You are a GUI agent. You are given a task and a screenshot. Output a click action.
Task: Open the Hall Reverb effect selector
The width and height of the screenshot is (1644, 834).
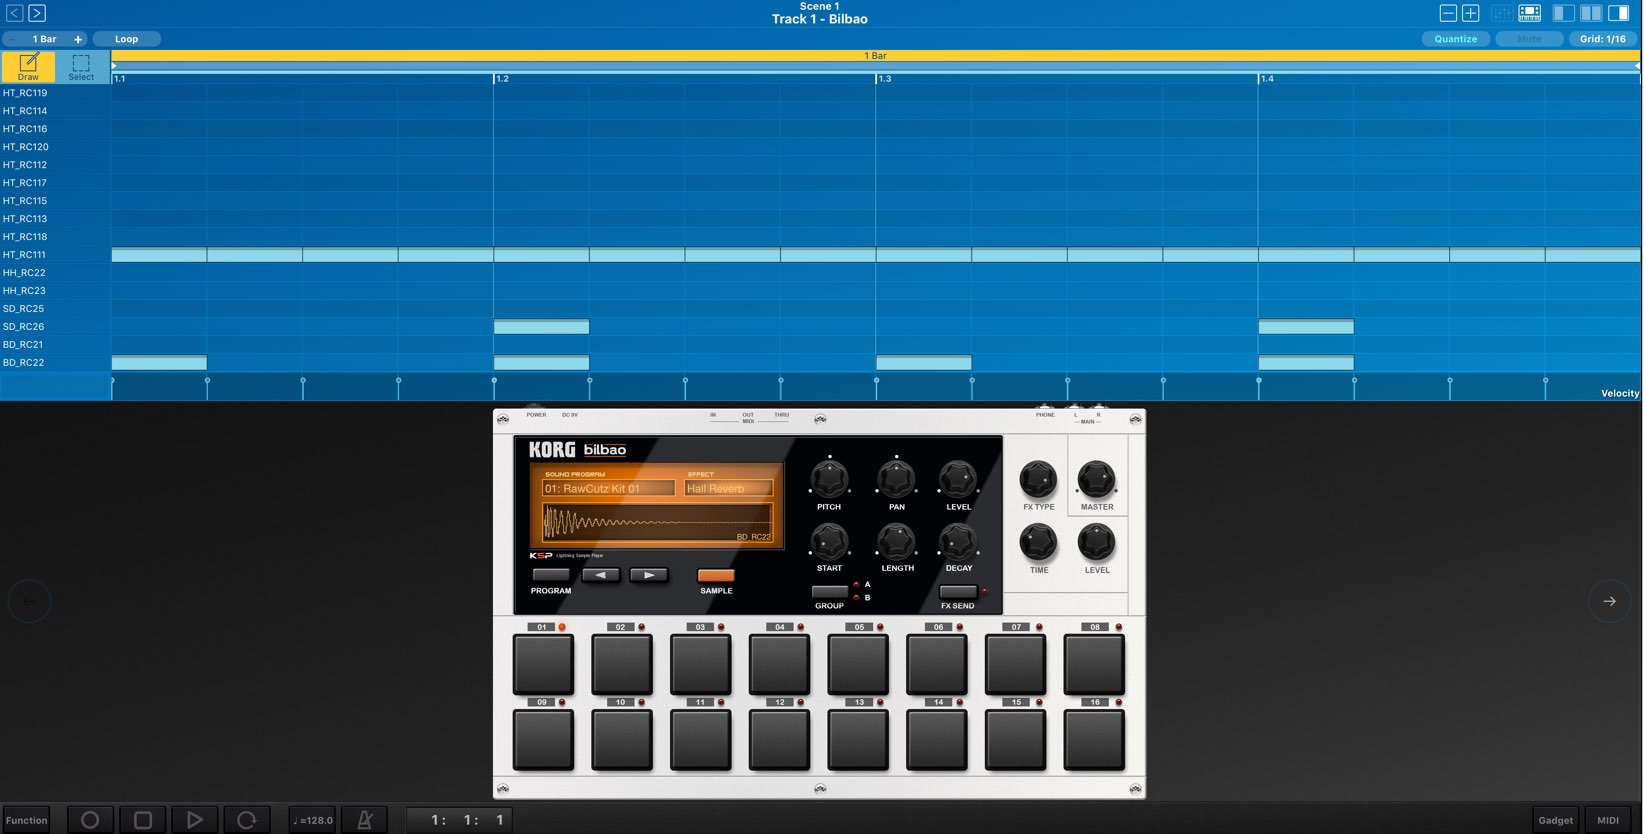[729, 489]
